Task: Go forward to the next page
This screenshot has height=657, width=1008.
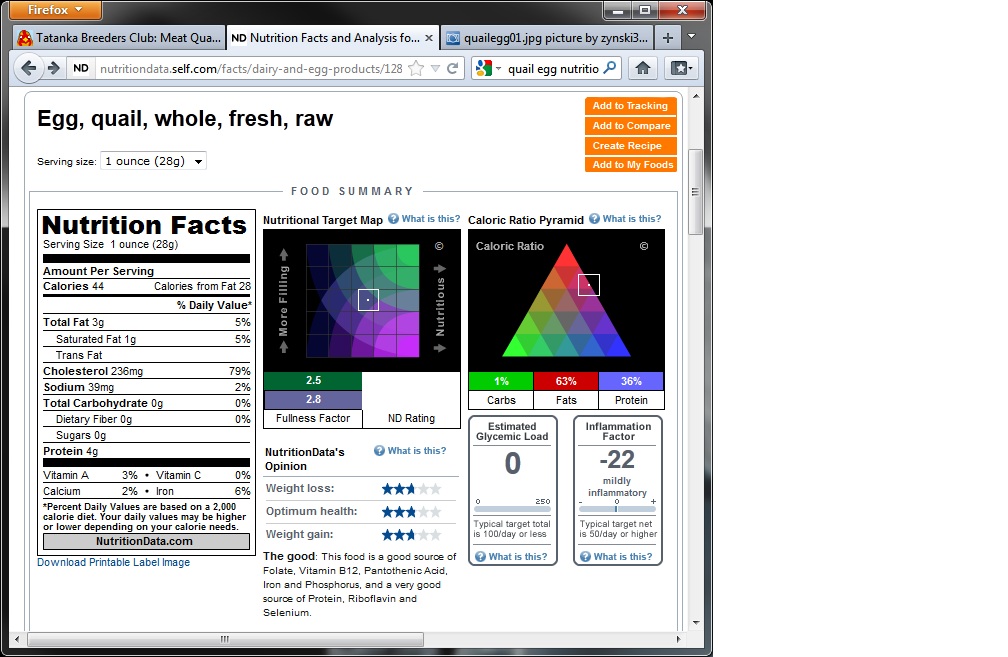Action: tap(54, 68)
